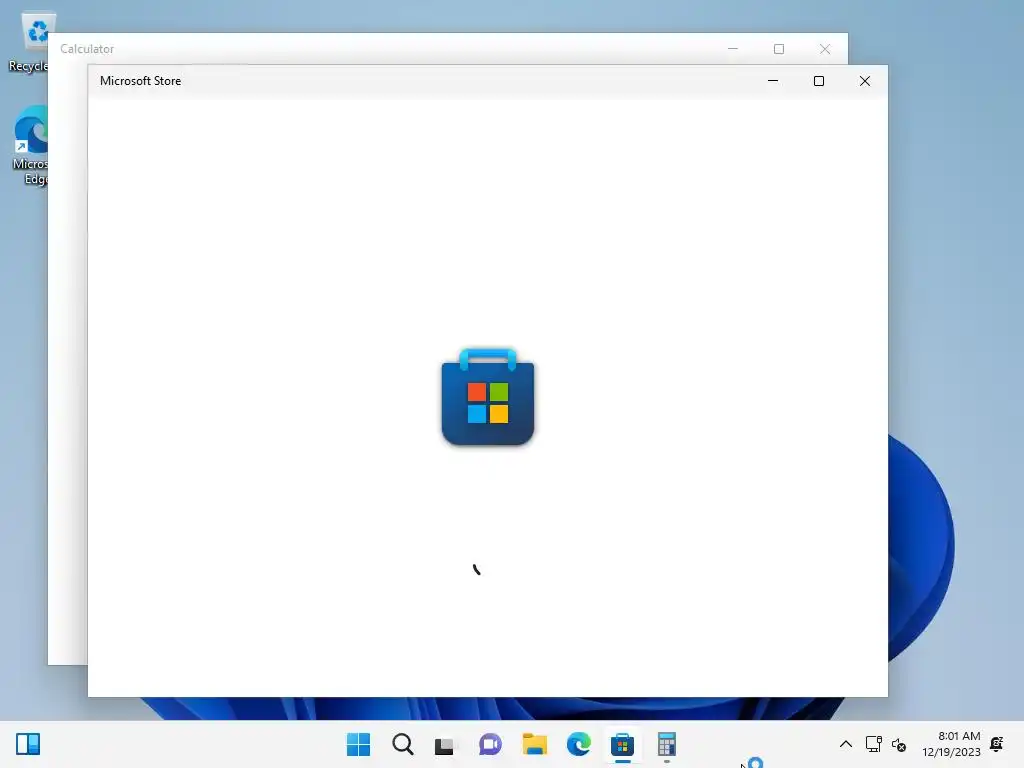Image resolution: width=1024 pixels, height=768 pixels.
Task: Select Recycle Bin desktop icon
Action: (30, 43)
